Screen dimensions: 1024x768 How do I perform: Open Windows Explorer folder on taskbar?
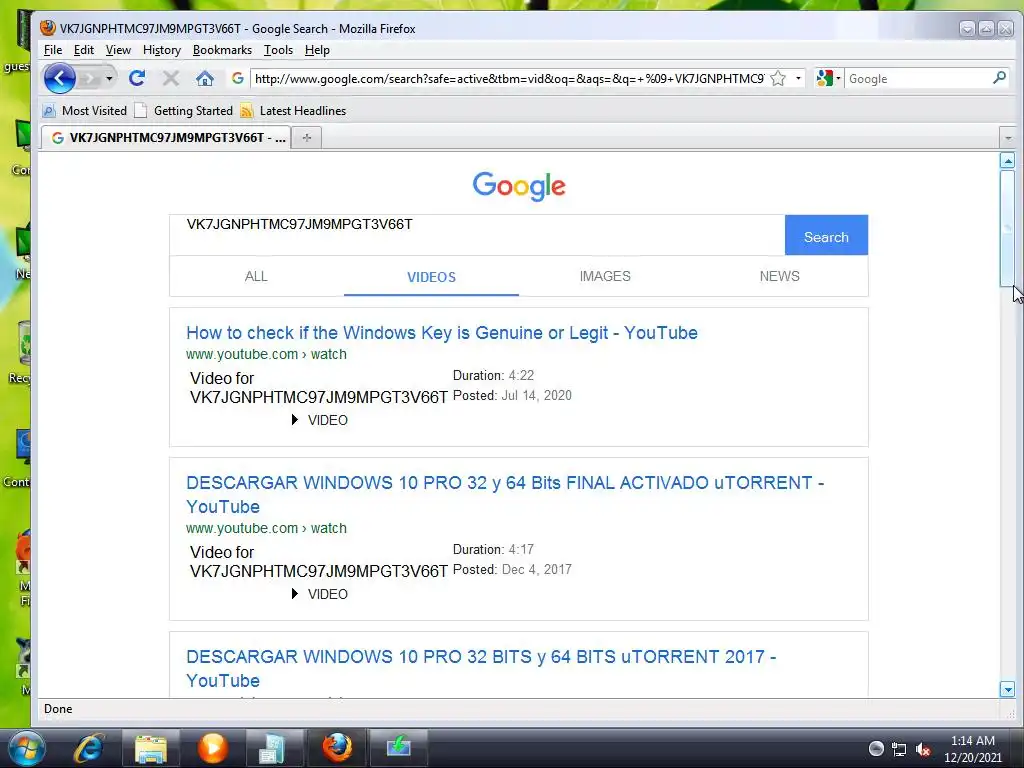pos(151,748)
